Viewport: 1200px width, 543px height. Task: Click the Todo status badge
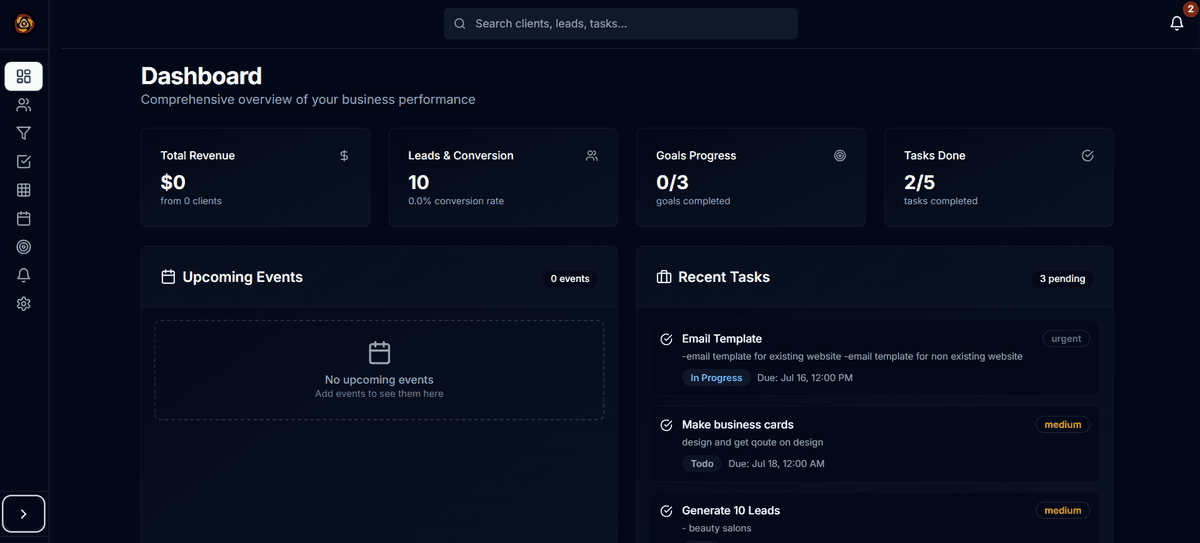702,464
